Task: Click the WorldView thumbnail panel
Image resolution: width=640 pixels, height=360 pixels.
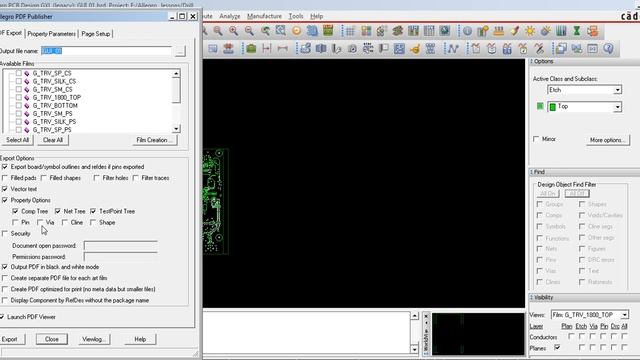Action: point(478,334)
